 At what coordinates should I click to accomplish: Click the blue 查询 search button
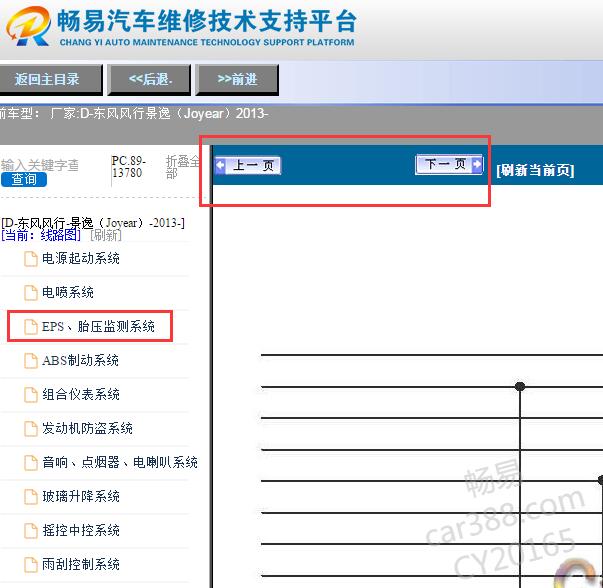[x=24, y=180]
